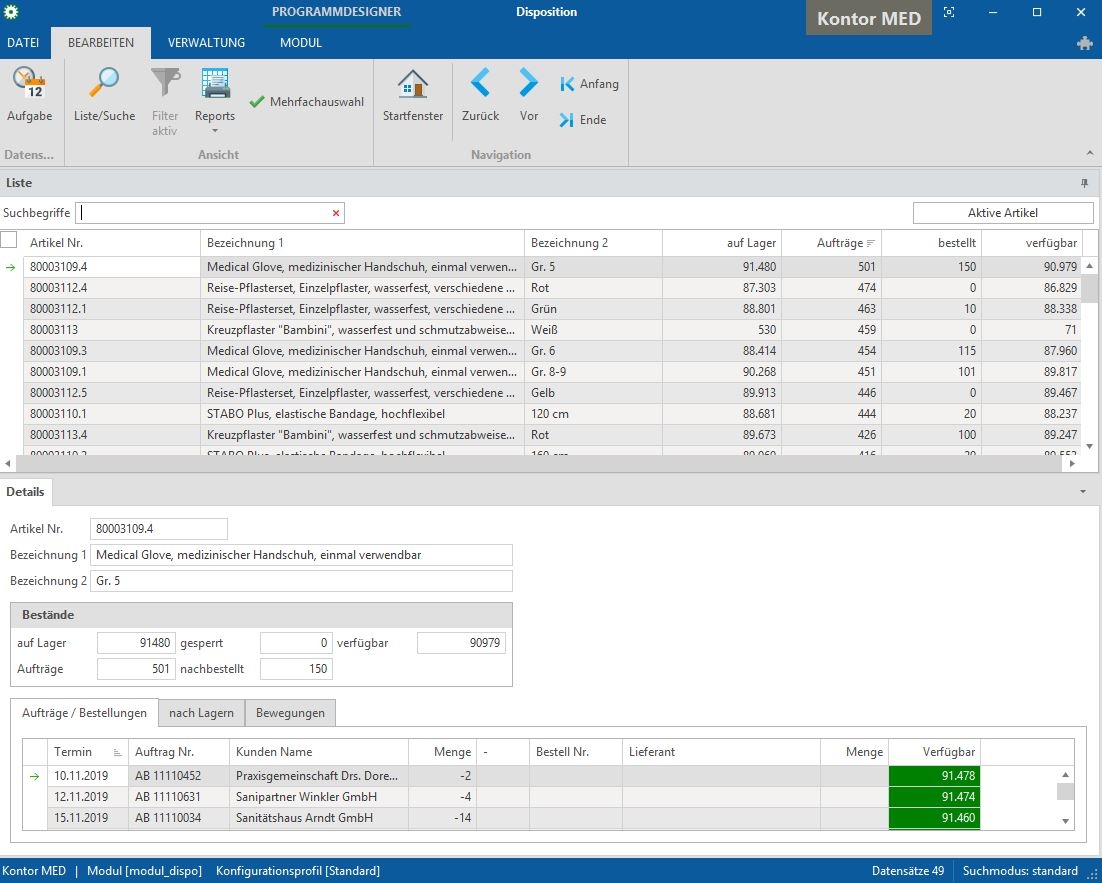Screen dimensions: 1102x883
Task: Open the VERWALTUNG ribbon tab
Action: 206,43
